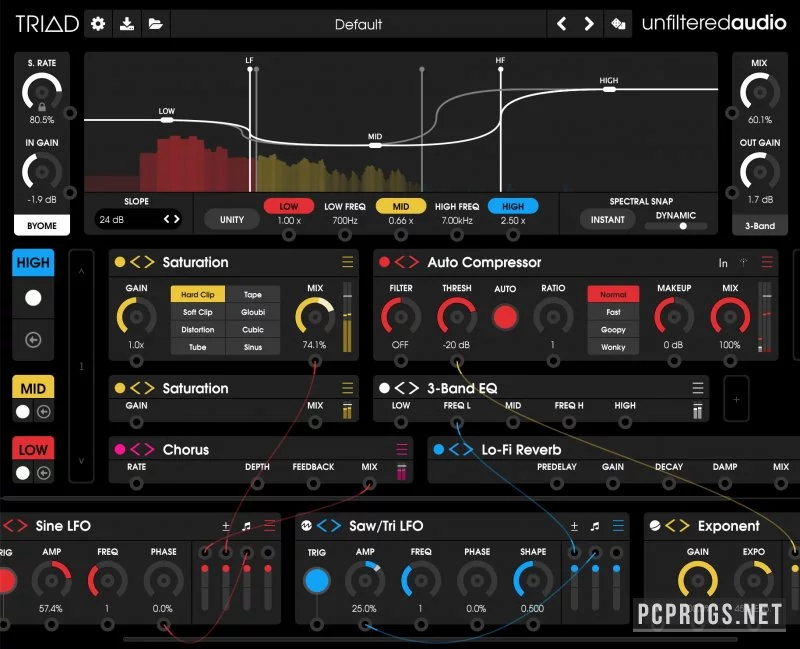Toggle the HIGH band solo circle

coord(33,297)
